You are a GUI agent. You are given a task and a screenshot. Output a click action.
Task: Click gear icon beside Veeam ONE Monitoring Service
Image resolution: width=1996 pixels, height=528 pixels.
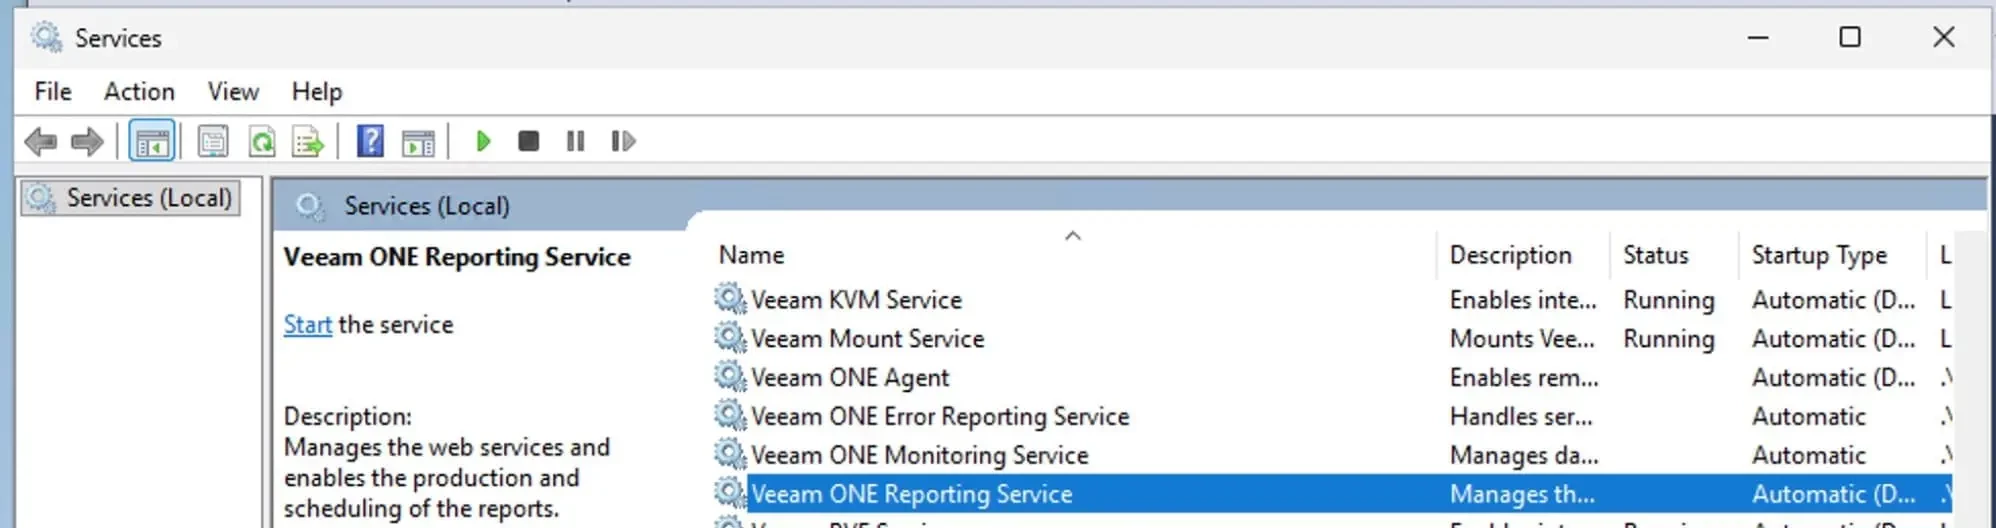(x=730, y=455)
